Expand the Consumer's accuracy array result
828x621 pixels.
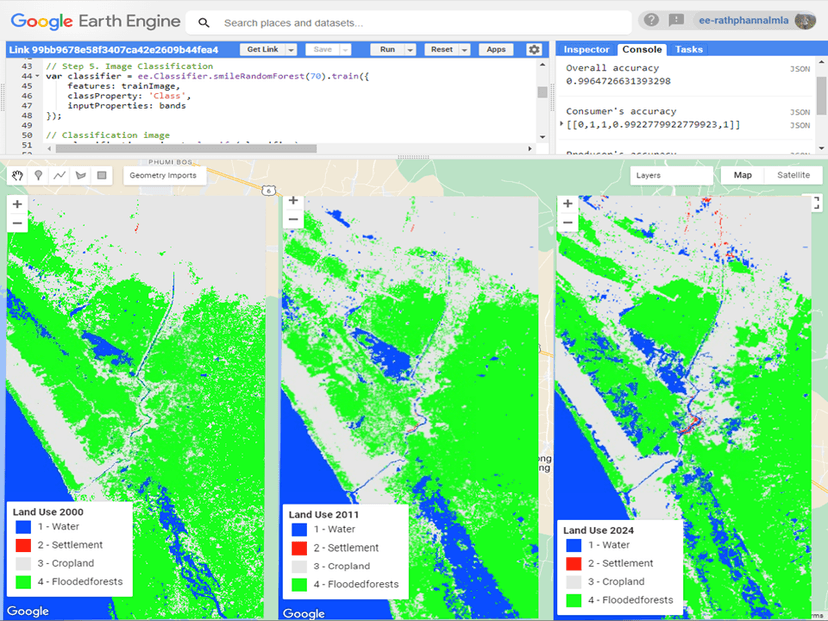[x=562, y=123]
